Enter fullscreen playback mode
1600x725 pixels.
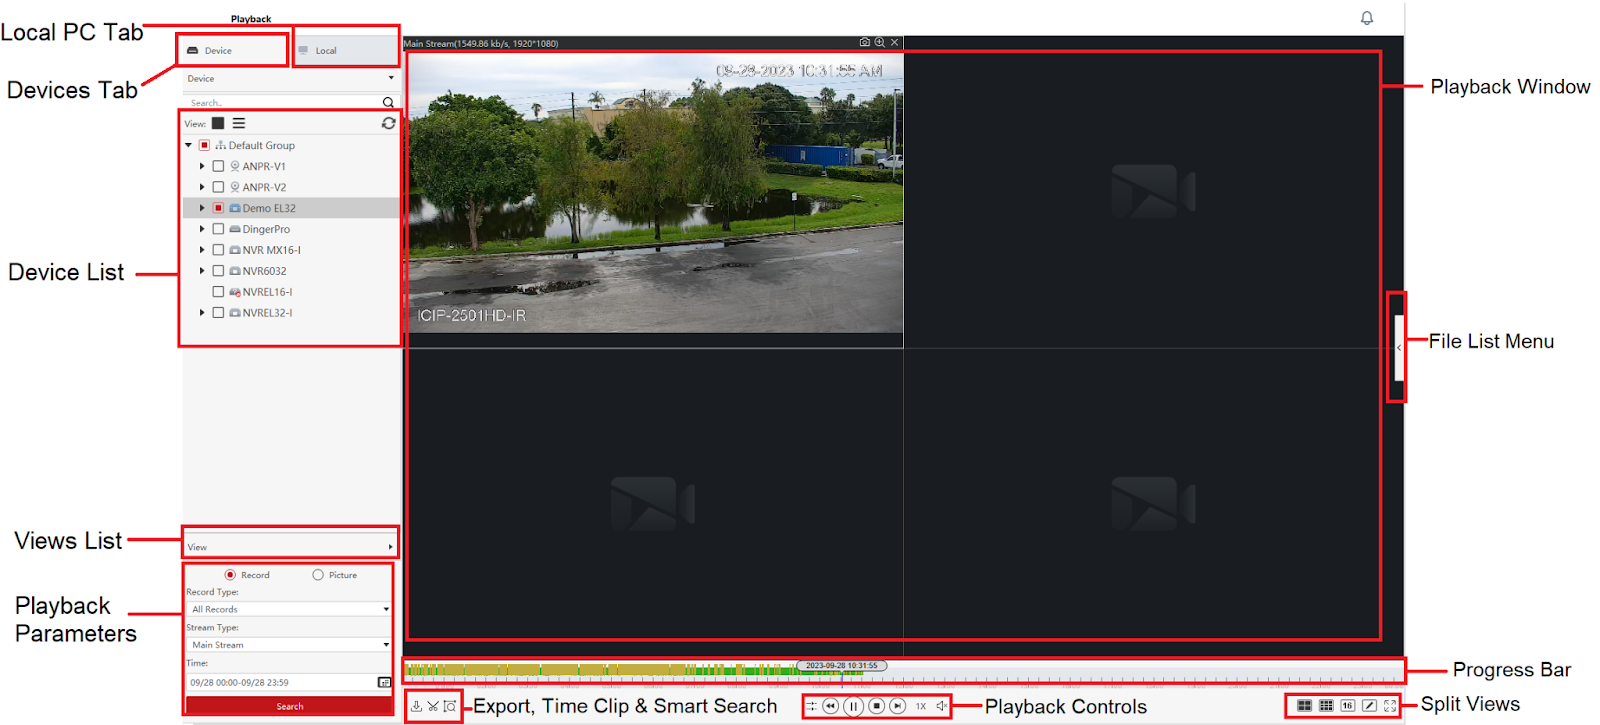[x=1390, y=706]
